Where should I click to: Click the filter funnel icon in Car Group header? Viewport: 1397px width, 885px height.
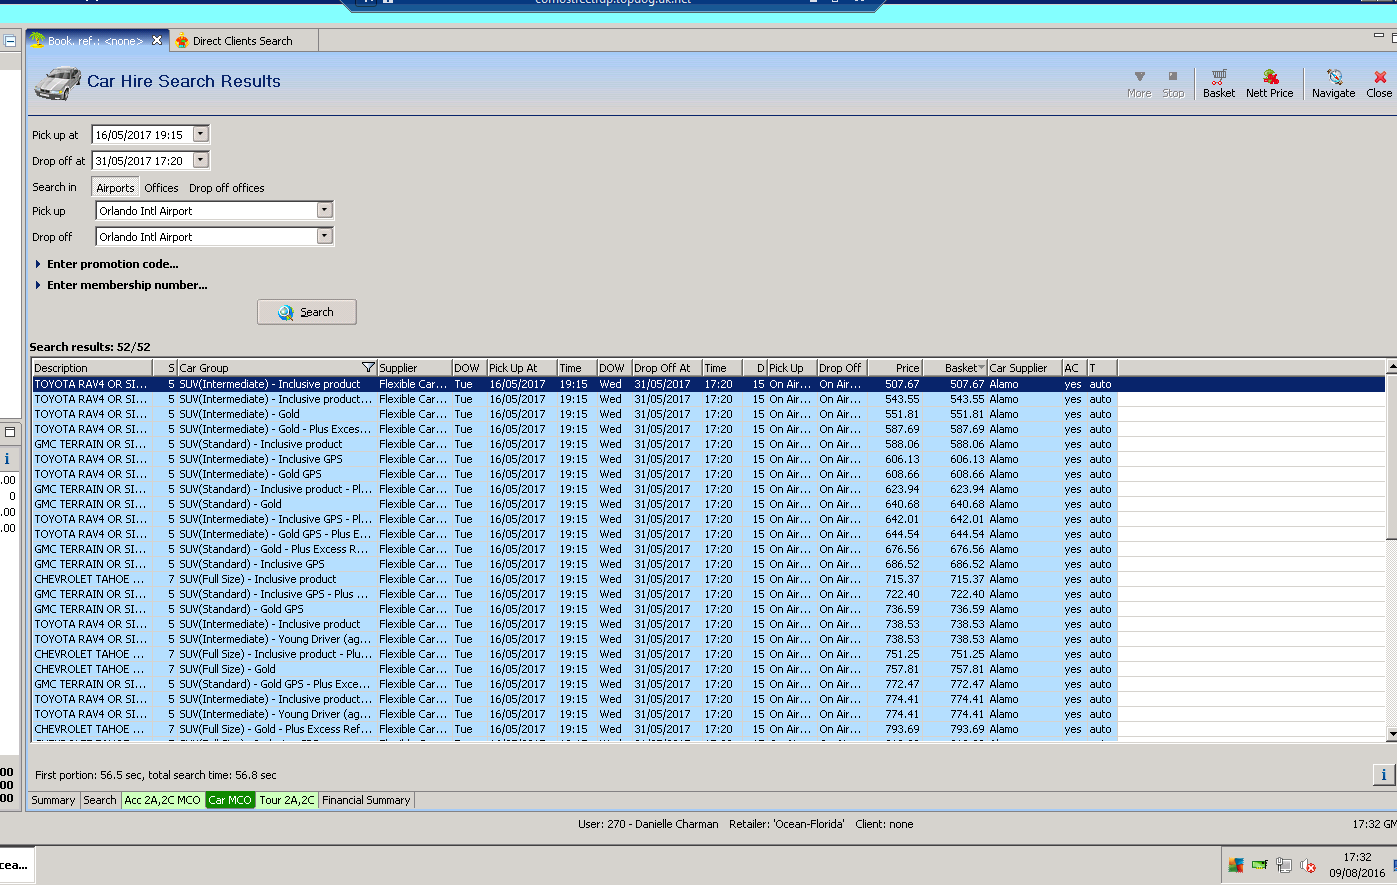(368, 368)
